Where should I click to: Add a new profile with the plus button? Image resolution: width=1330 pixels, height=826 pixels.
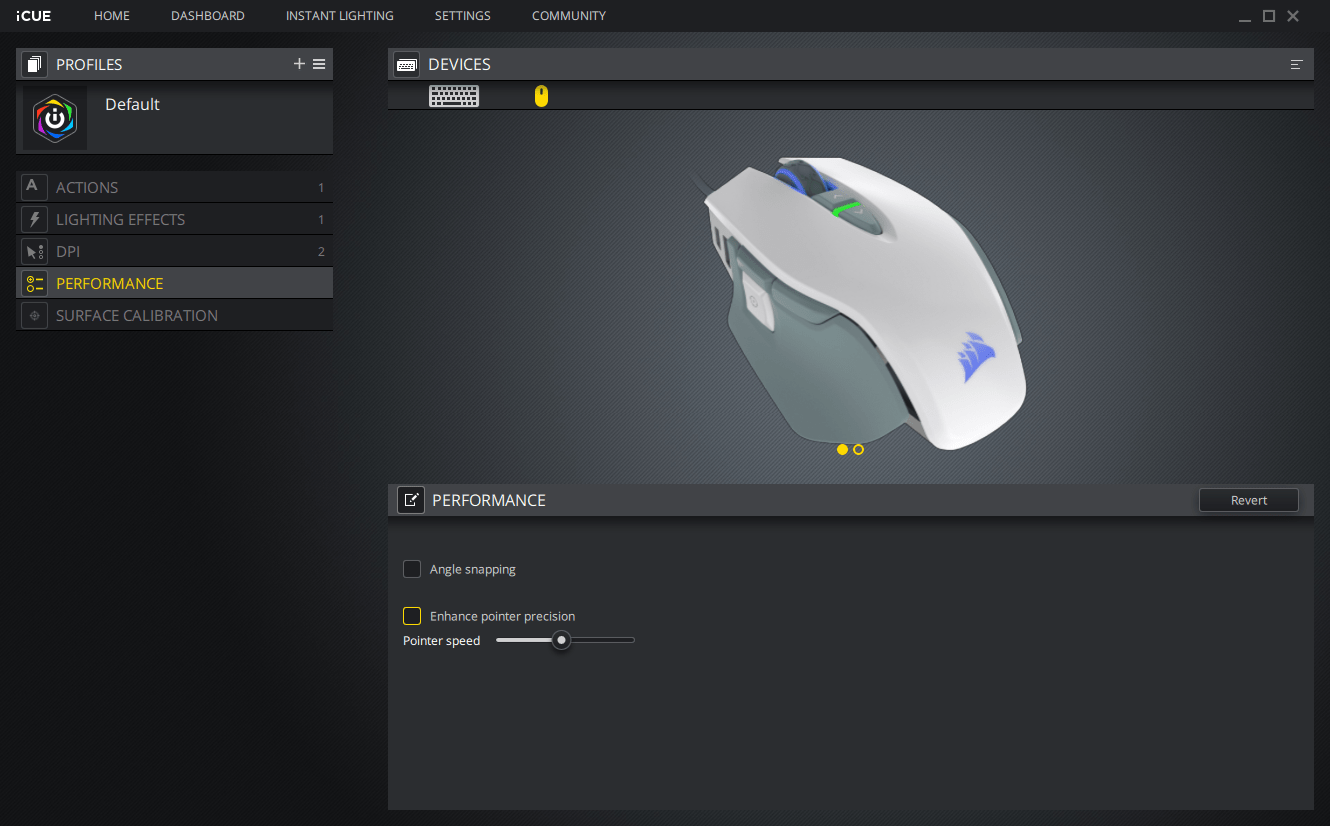click(x=299, y=63)
